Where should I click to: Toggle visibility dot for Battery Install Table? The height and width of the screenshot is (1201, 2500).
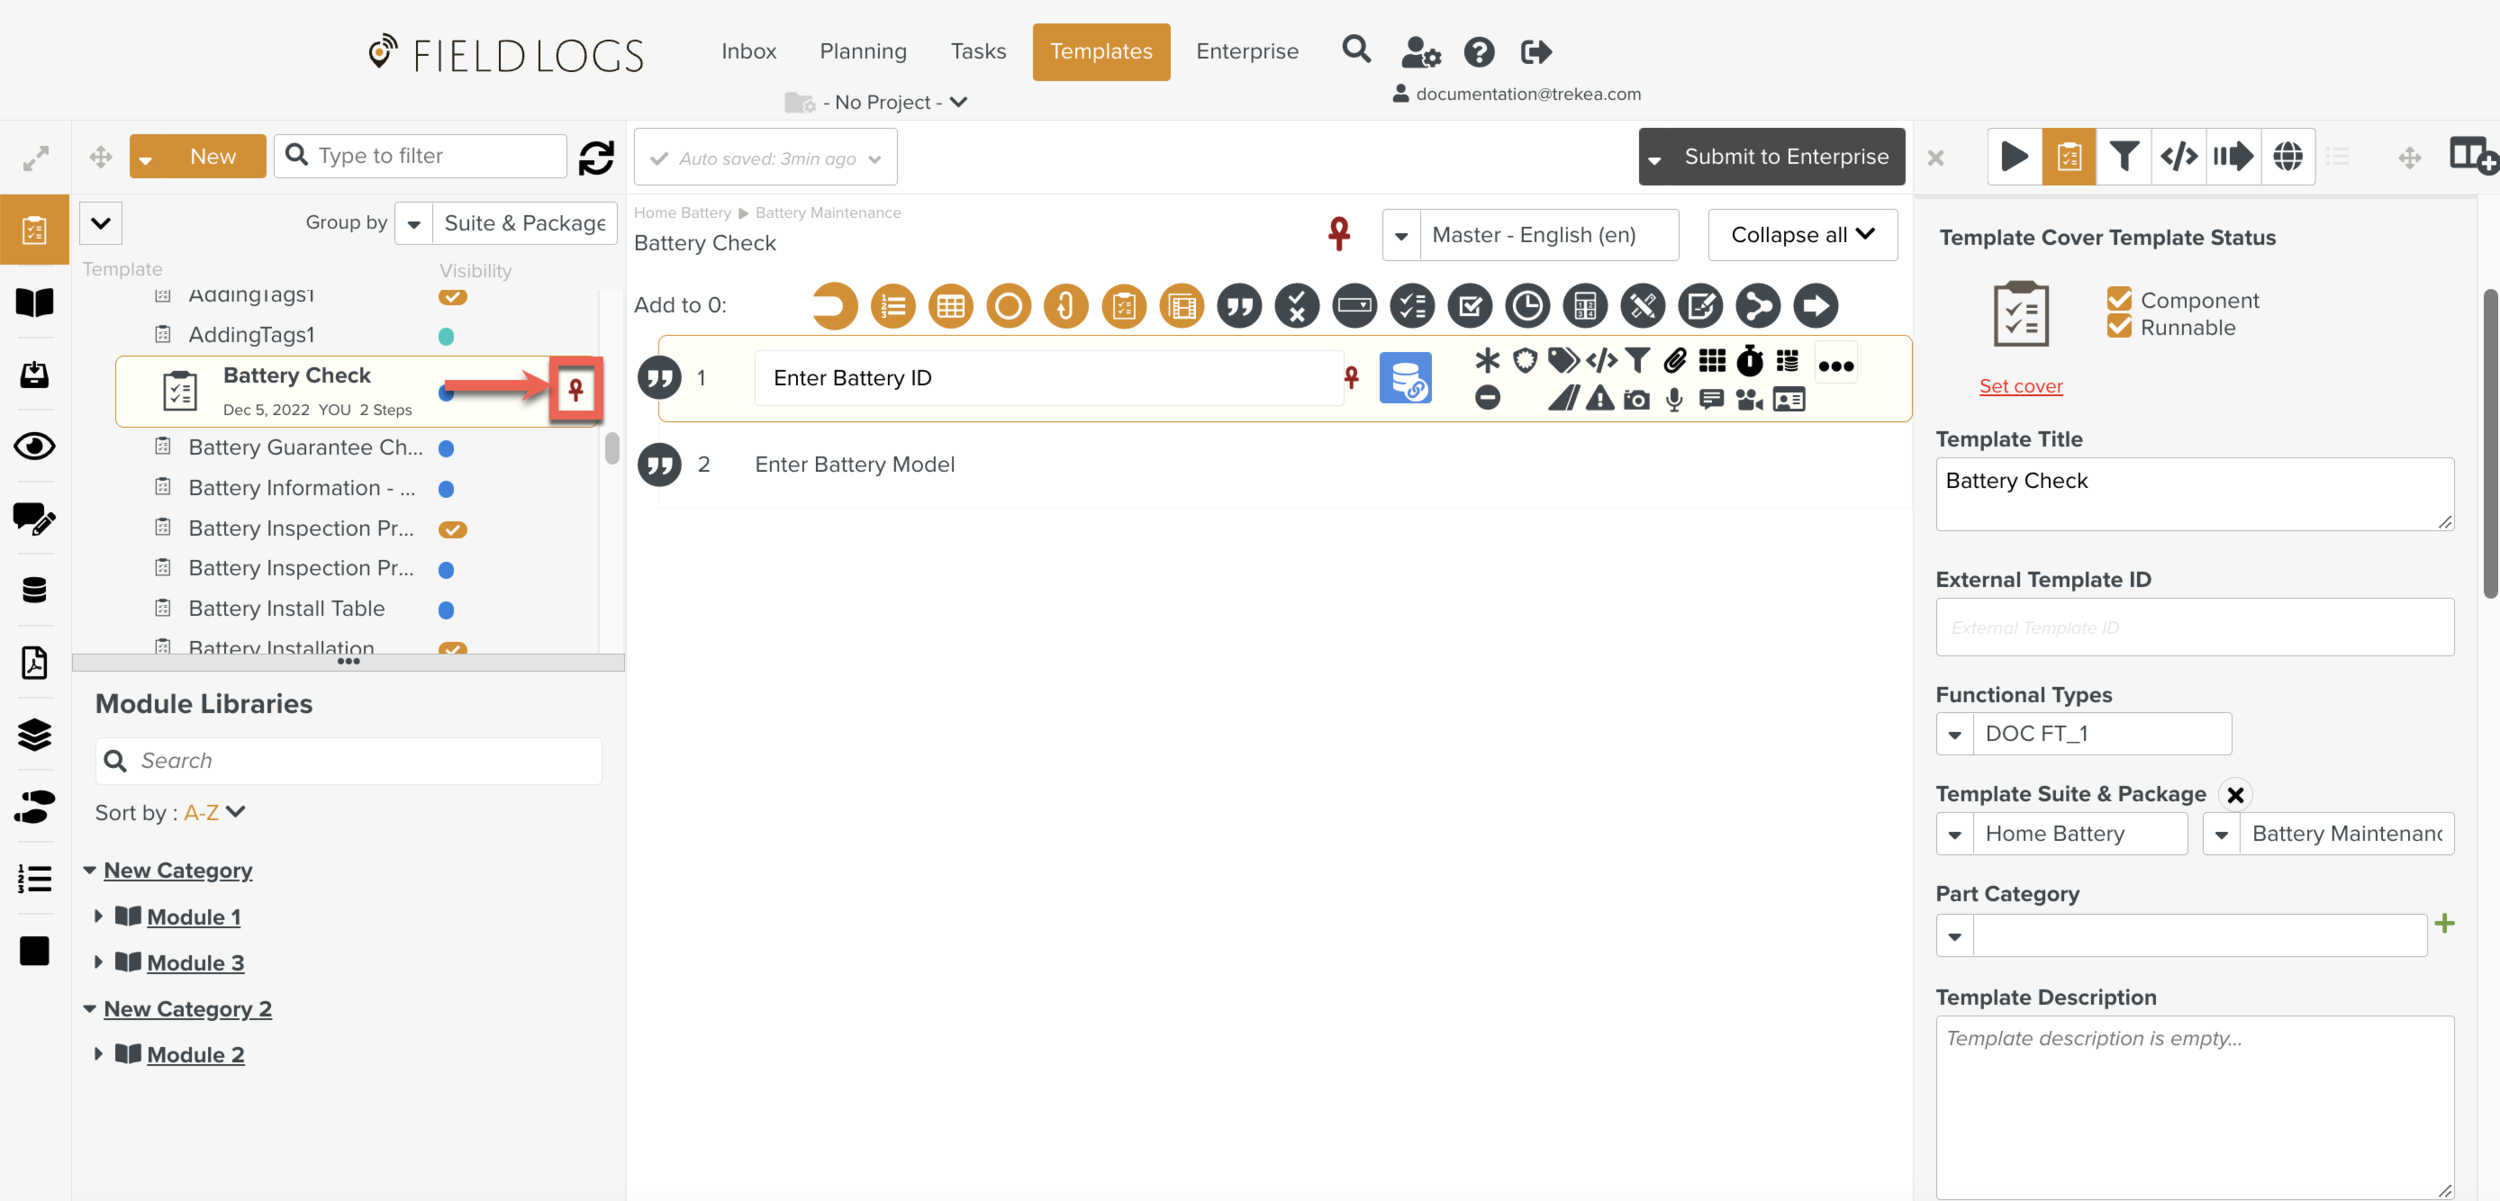pyautogui.click(x=447, y=610)
